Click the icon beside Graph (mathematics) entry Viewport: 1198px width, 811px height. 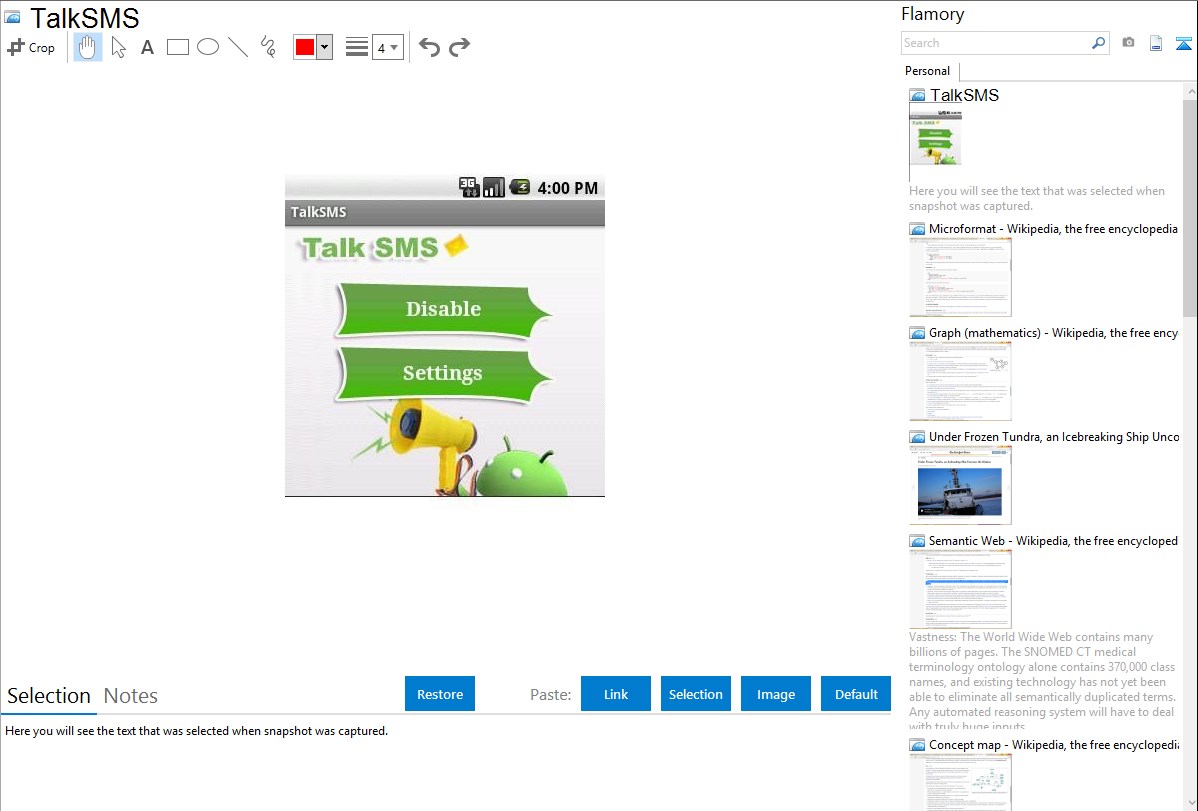[917, 333]
